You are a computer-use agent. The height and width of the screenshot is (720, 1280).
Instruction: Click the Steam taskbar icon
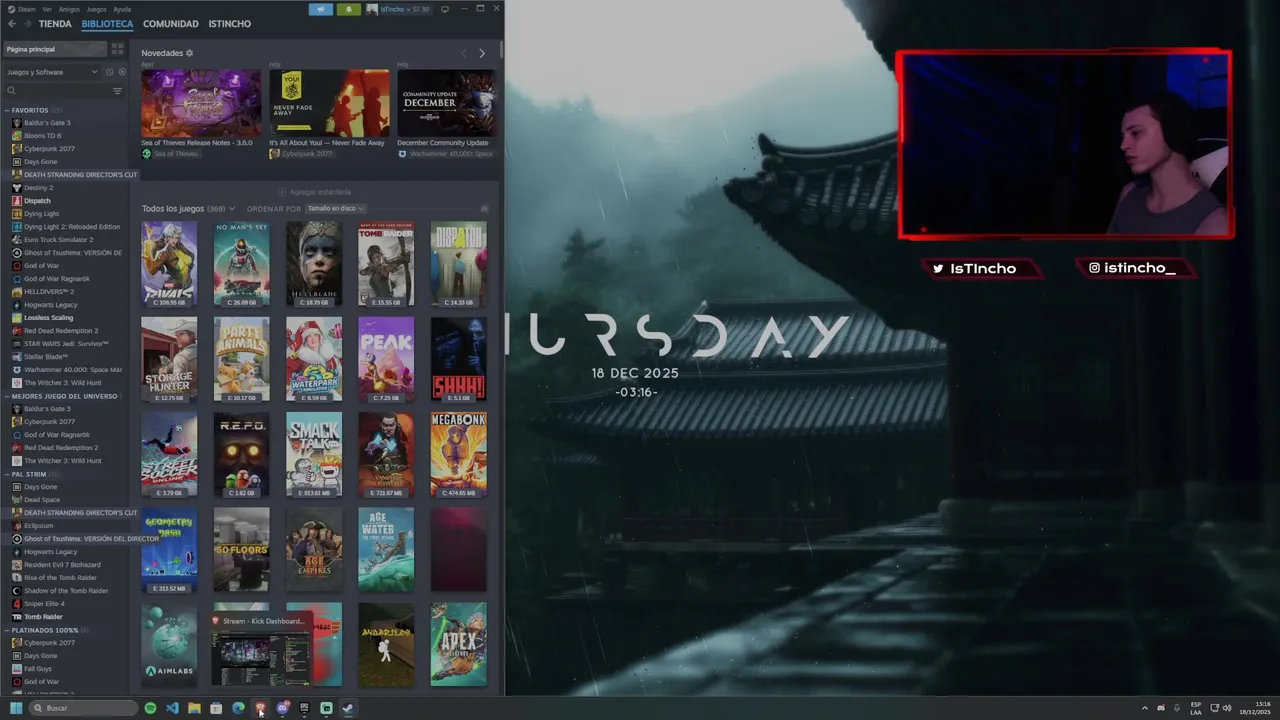pos(348,708)
